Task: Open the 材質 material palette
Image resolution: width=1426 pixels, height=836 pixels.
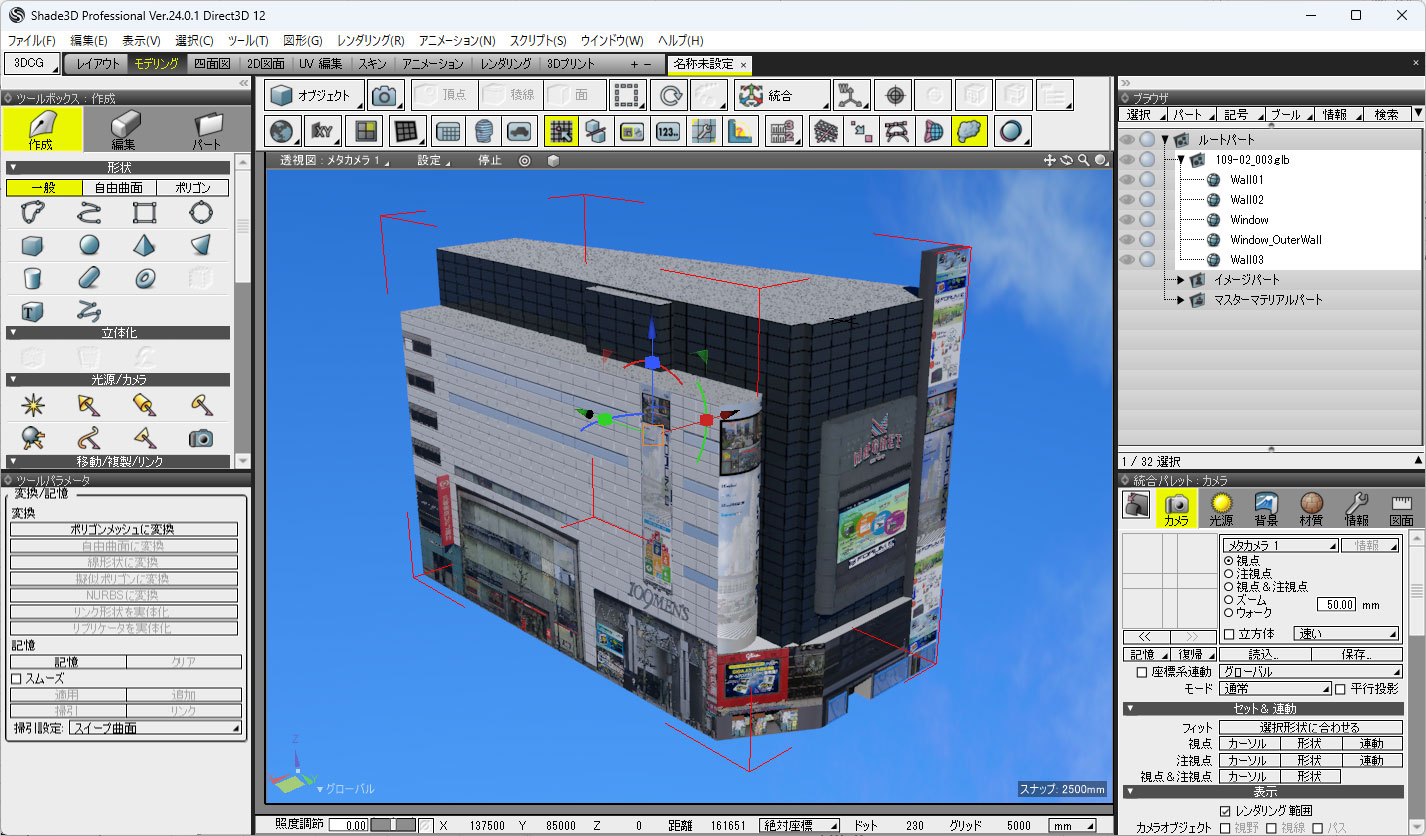Action: pyautogui.click(x=1311, y=510)
